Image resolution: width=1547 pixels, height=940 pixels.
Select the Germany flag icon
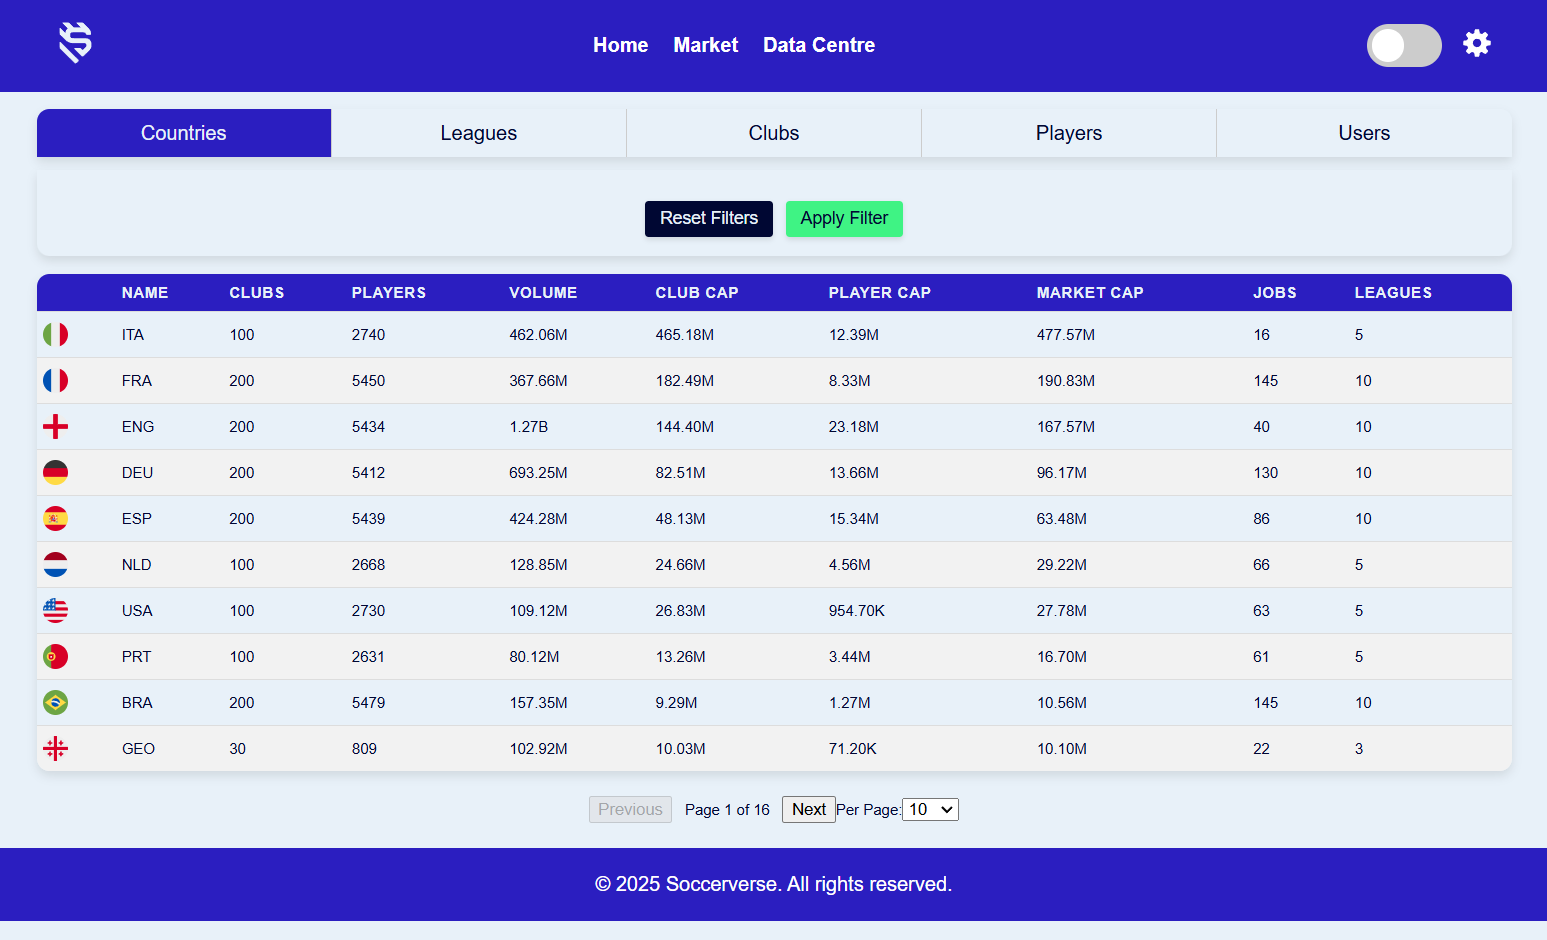point(55,472)
